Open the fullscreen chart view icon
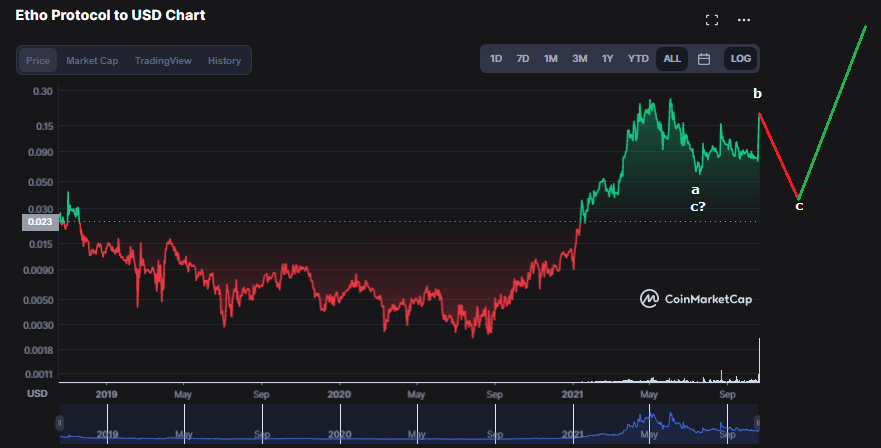This screenshot has height=448, width=881. 712,20
